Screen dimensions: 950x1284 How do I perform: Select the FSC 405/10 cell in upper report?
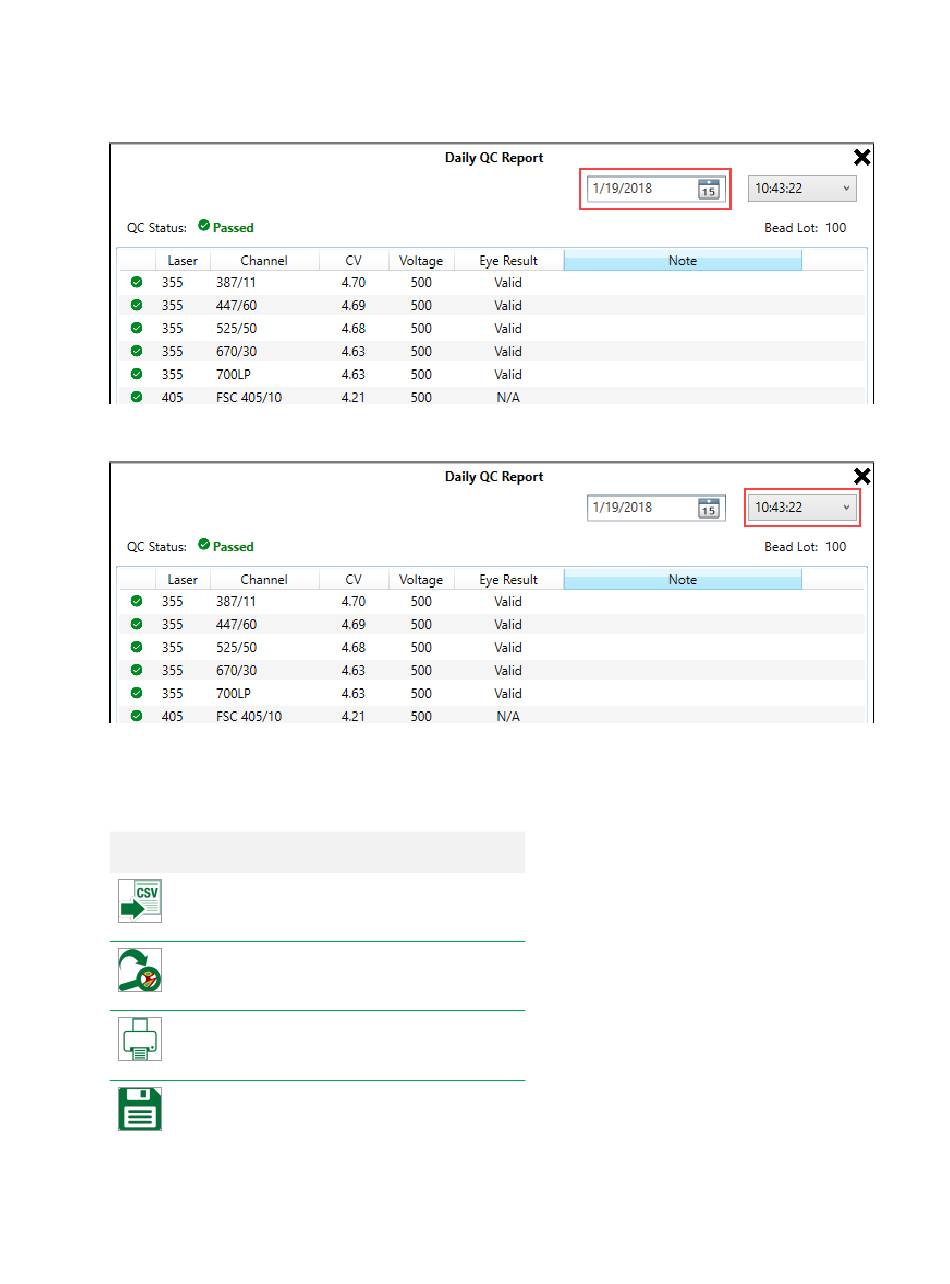[x=250, y=397]
